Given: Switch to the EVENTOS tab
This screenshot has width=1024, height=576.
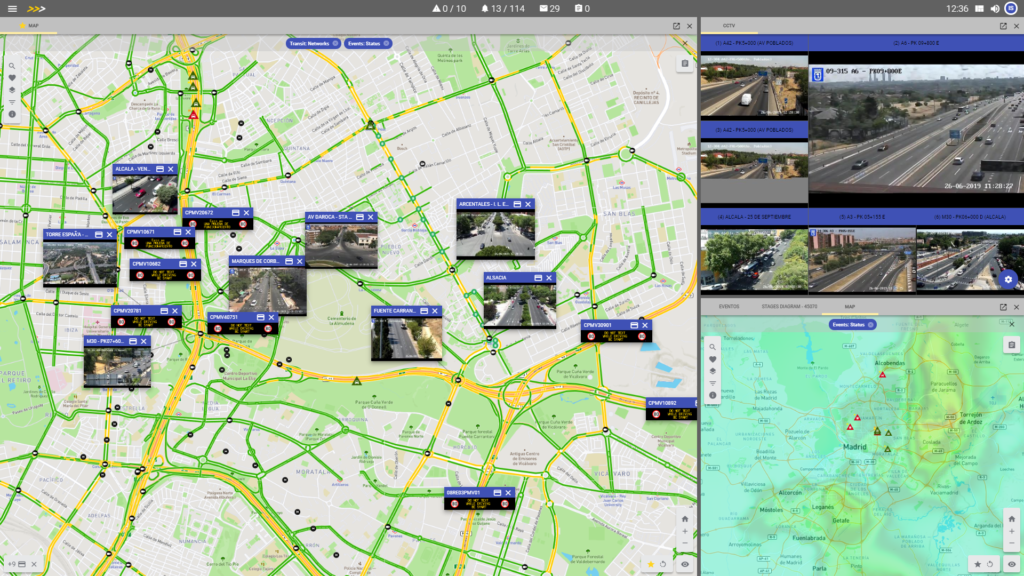Looking at the screenshot, I should tap(730, 306).
